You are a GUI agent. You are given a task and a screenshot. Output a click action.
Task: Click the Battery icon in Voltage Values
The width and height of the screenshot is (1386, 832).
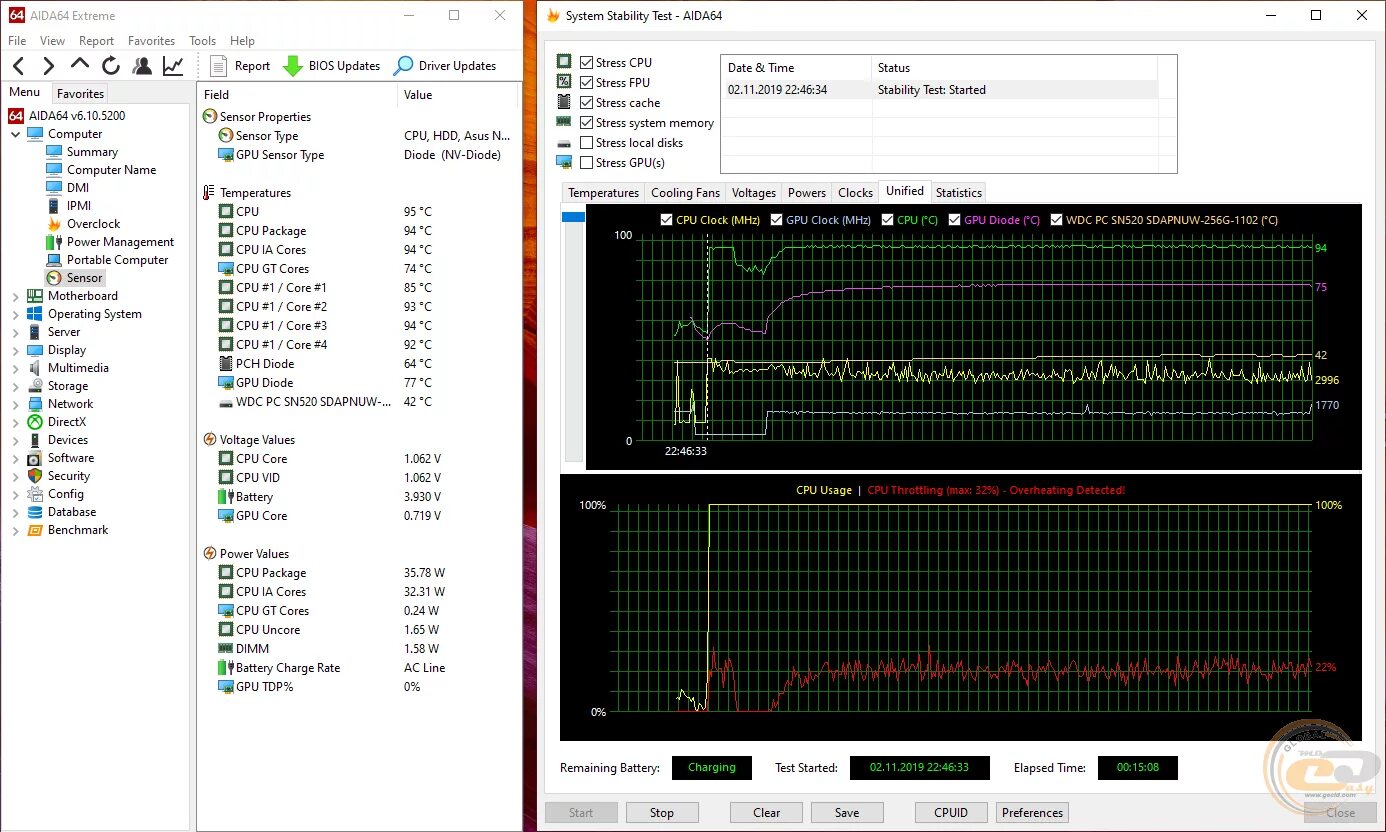point(226,497)
